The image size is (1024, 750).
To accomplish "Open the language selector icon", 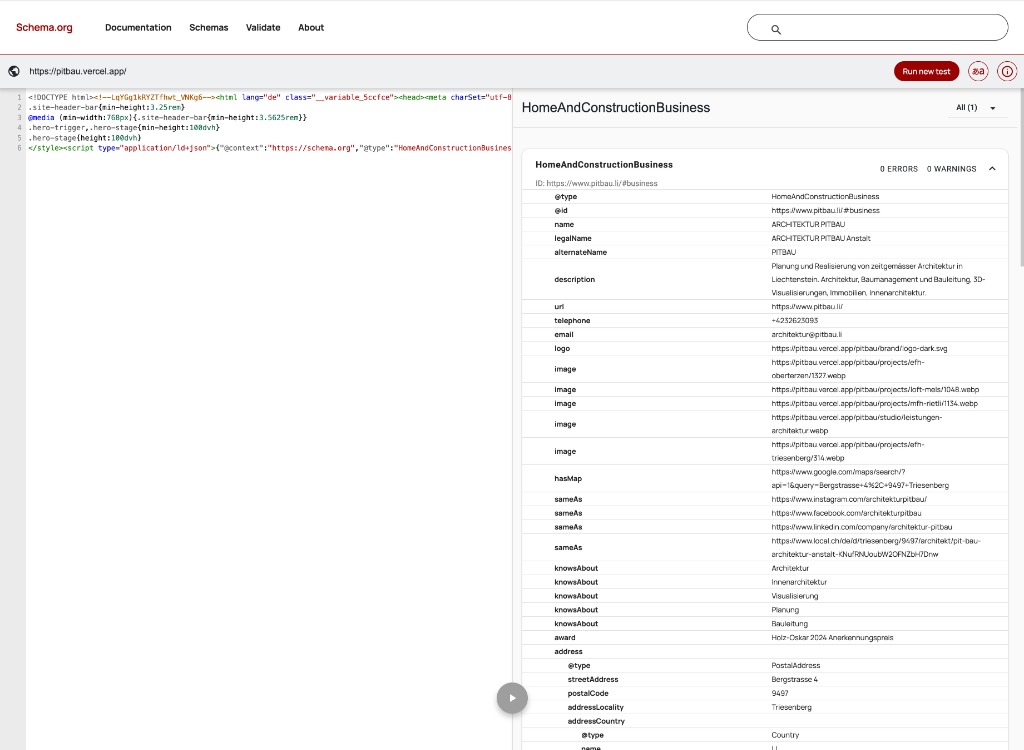I will point(978,71).
